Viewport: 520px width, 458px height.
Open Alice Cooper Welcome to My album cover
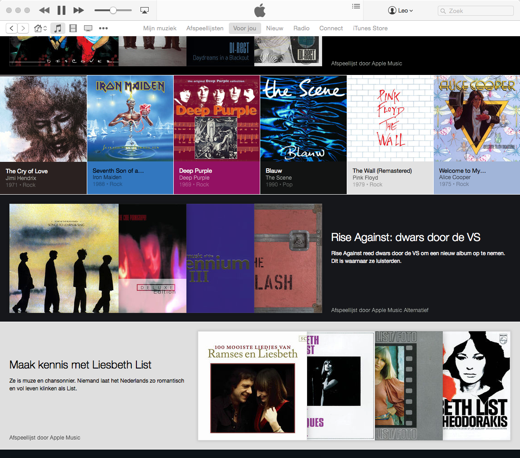[477, 119]
